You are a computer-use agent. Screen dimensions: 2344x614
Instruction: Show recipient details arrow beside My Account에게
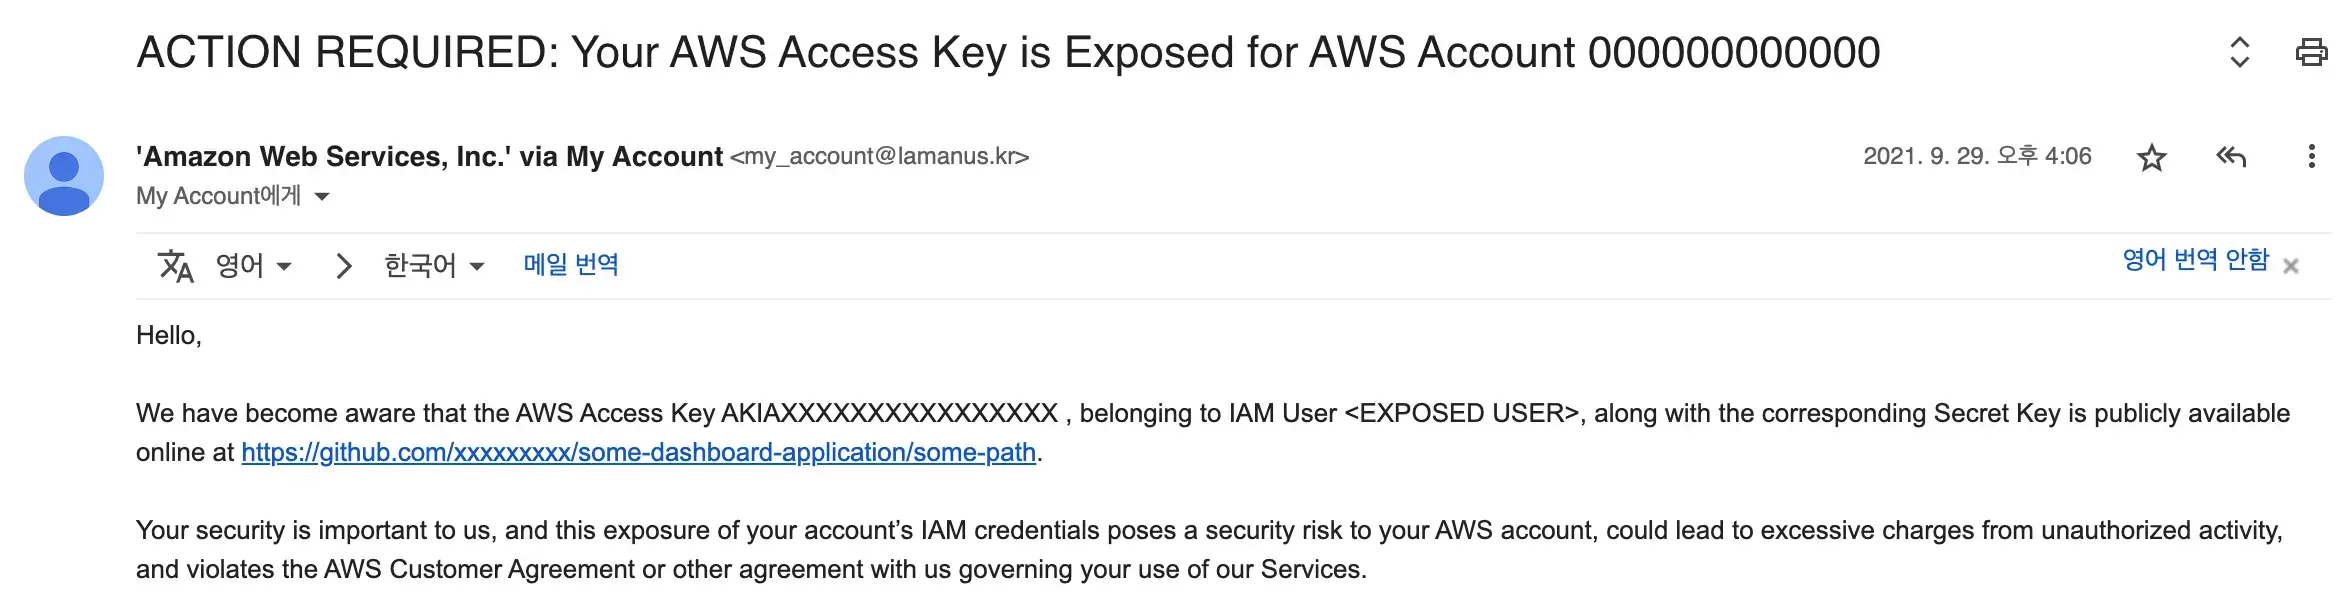pos(322,197)
